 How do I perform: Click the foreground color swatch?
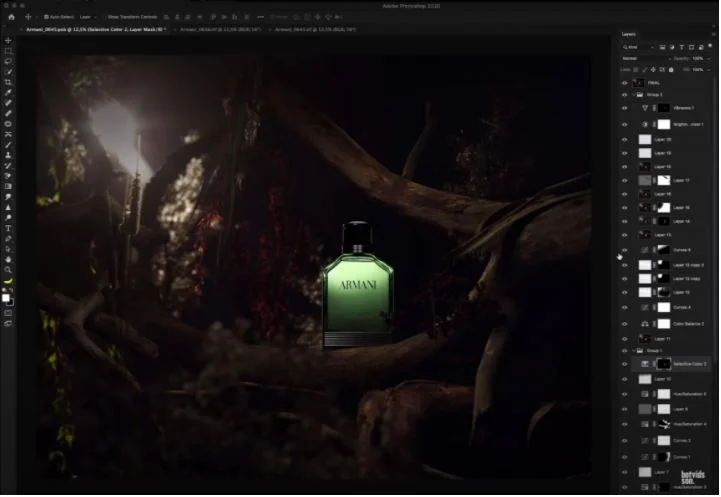coord(6,298)
